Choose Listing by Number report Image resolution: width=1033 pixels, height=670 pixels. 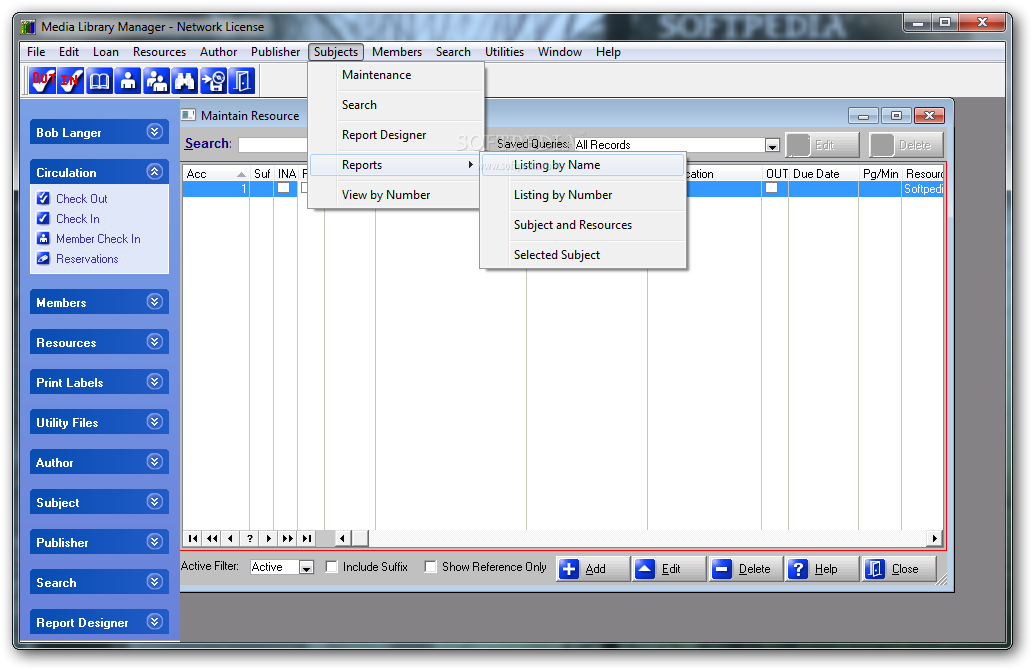click(x=583, y=195)
